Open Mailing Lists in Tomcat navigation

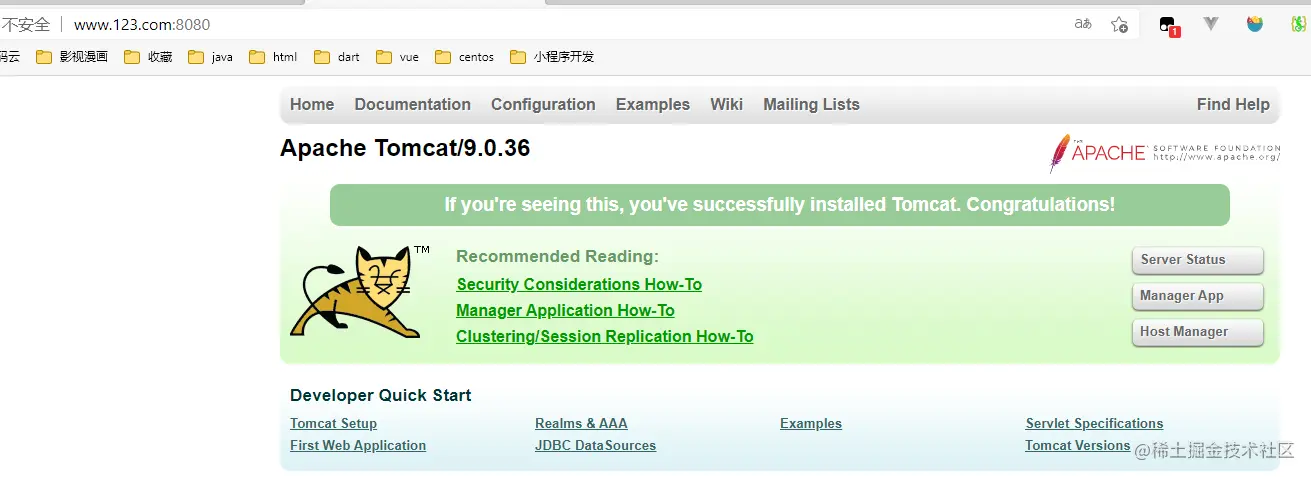pyautogui.click(x=811, y=104)
